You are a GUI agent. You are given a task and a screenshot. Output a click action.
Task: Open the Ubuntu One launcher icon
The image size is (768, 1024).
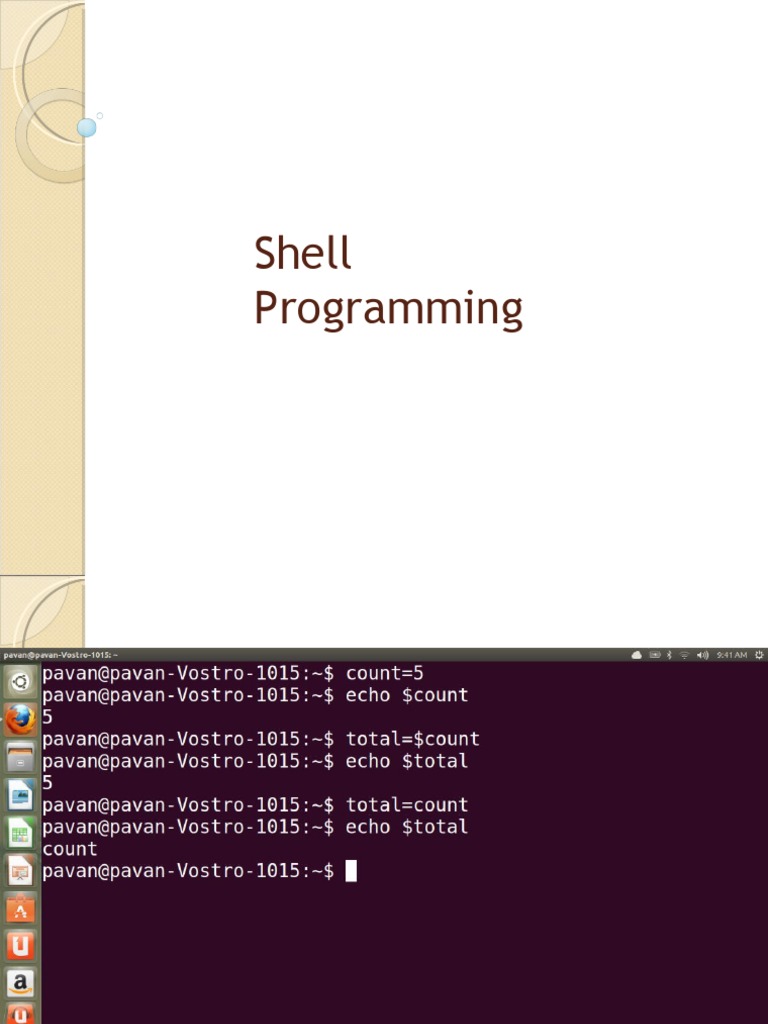[20, 946]
